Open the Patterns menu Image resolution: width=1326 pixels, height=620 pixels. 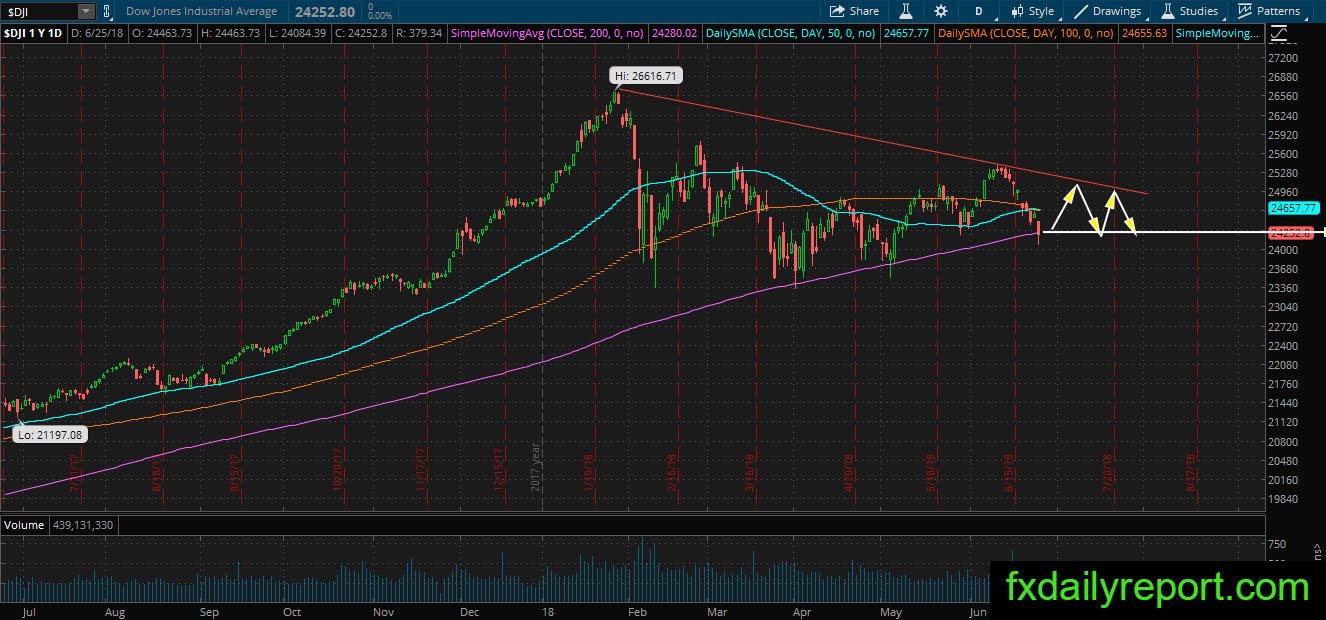coord(1270,11)
